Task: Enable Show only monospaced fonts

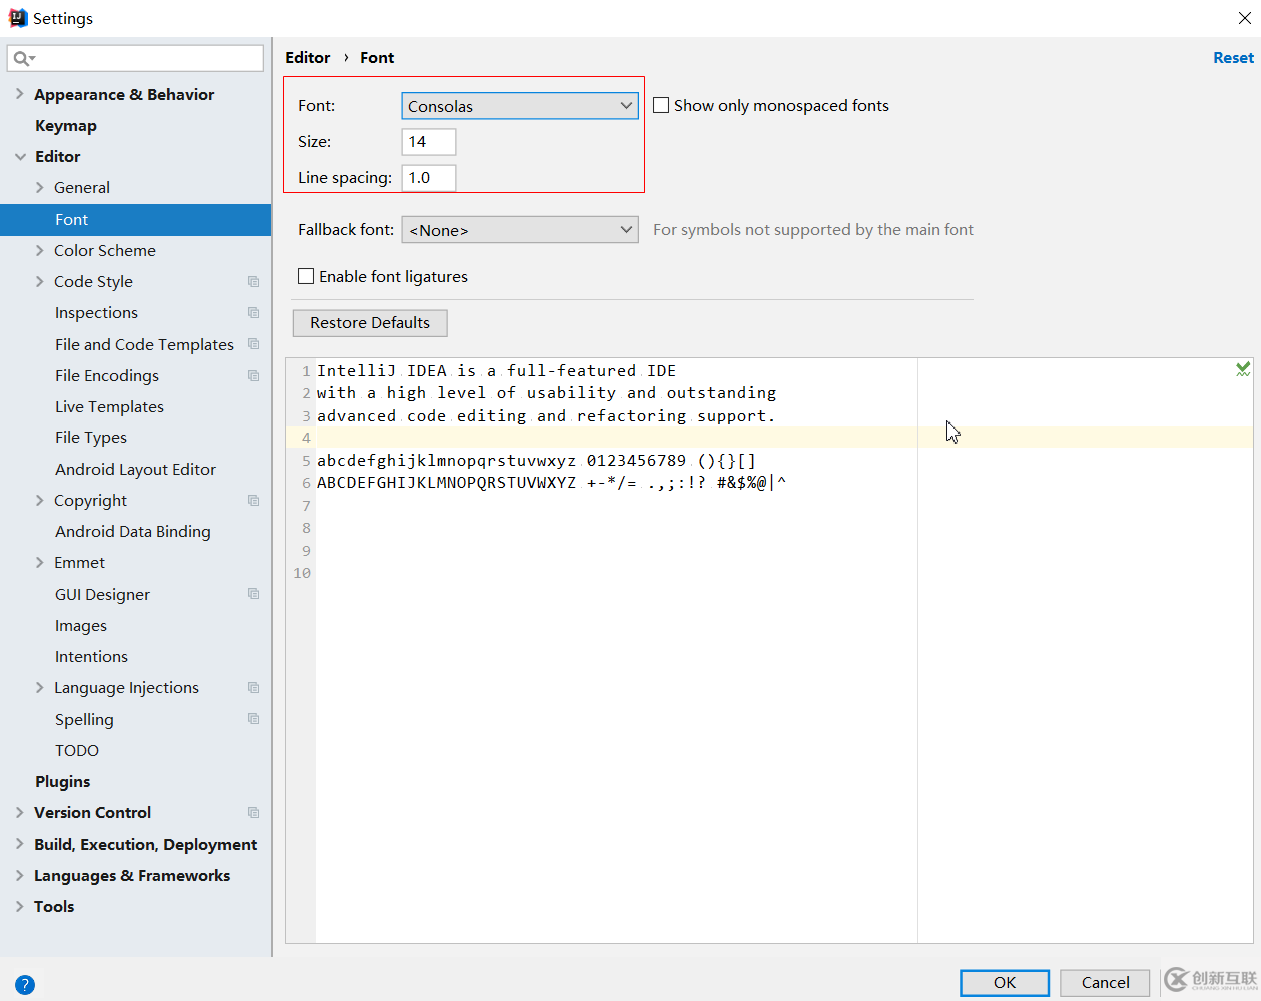Action: tap(661, 106)
